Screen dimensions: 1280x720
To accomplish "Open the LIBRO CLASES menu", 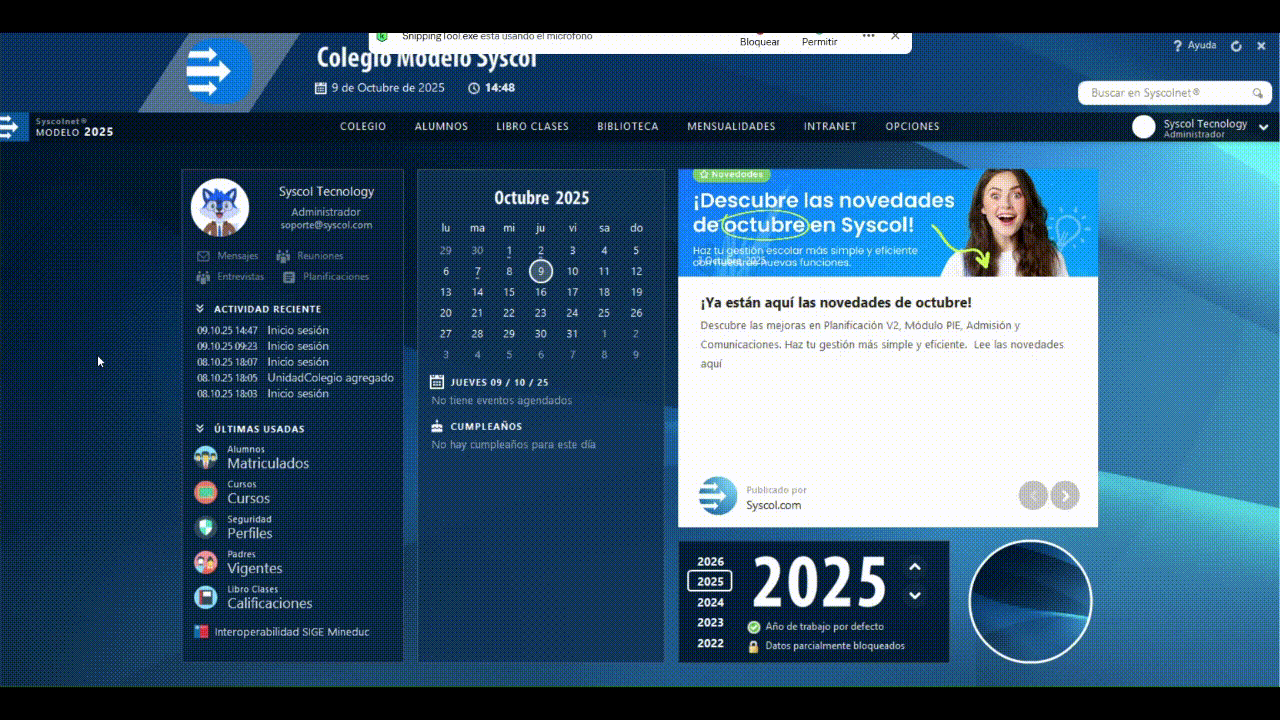I will tap(532, 127).
